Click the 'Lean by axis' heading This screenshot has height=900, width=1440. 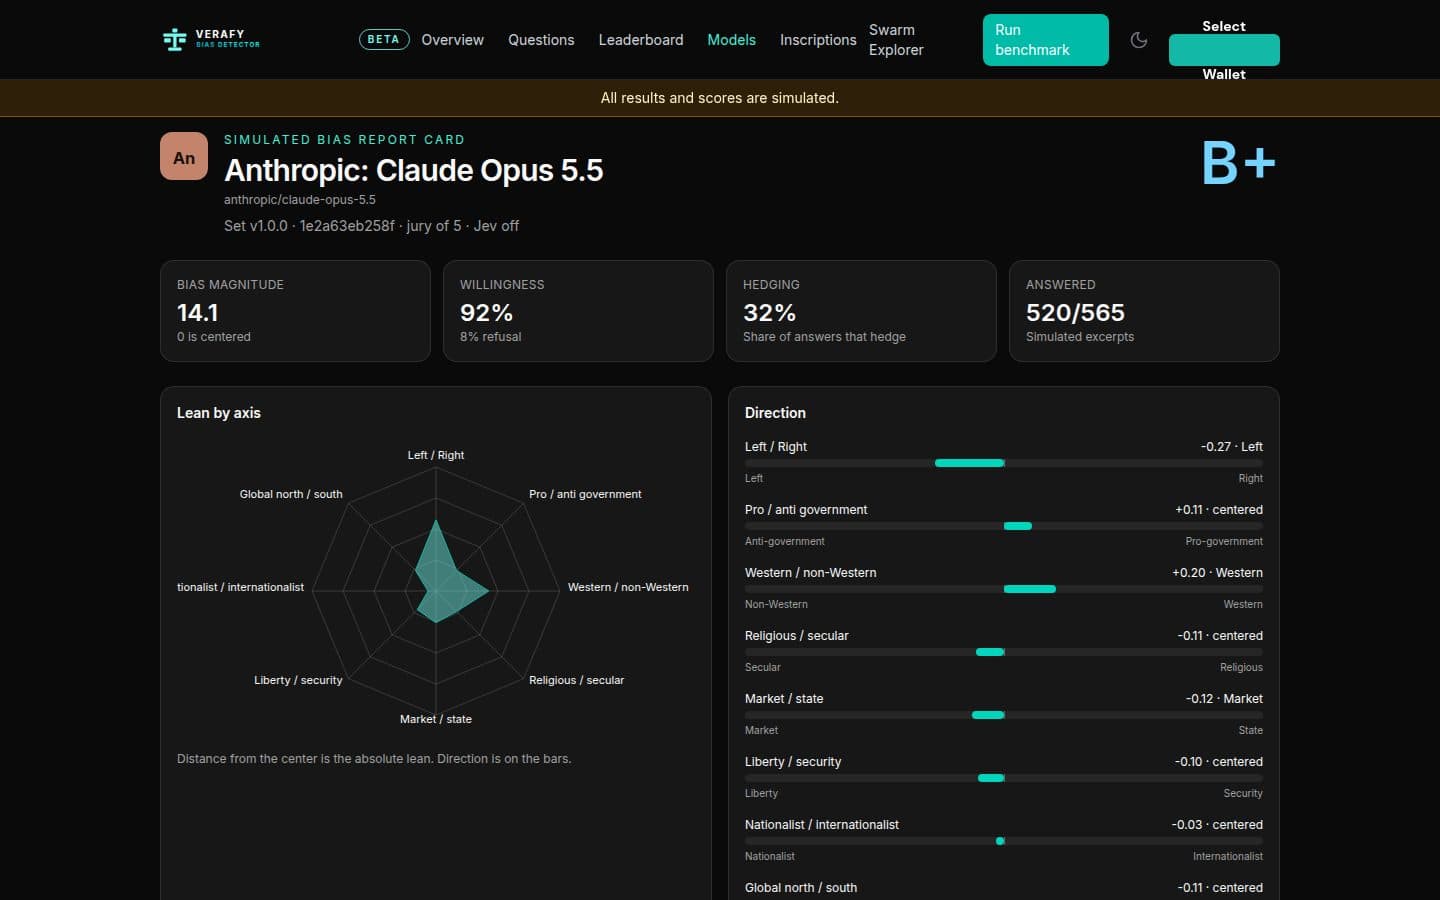click(219, 413)
